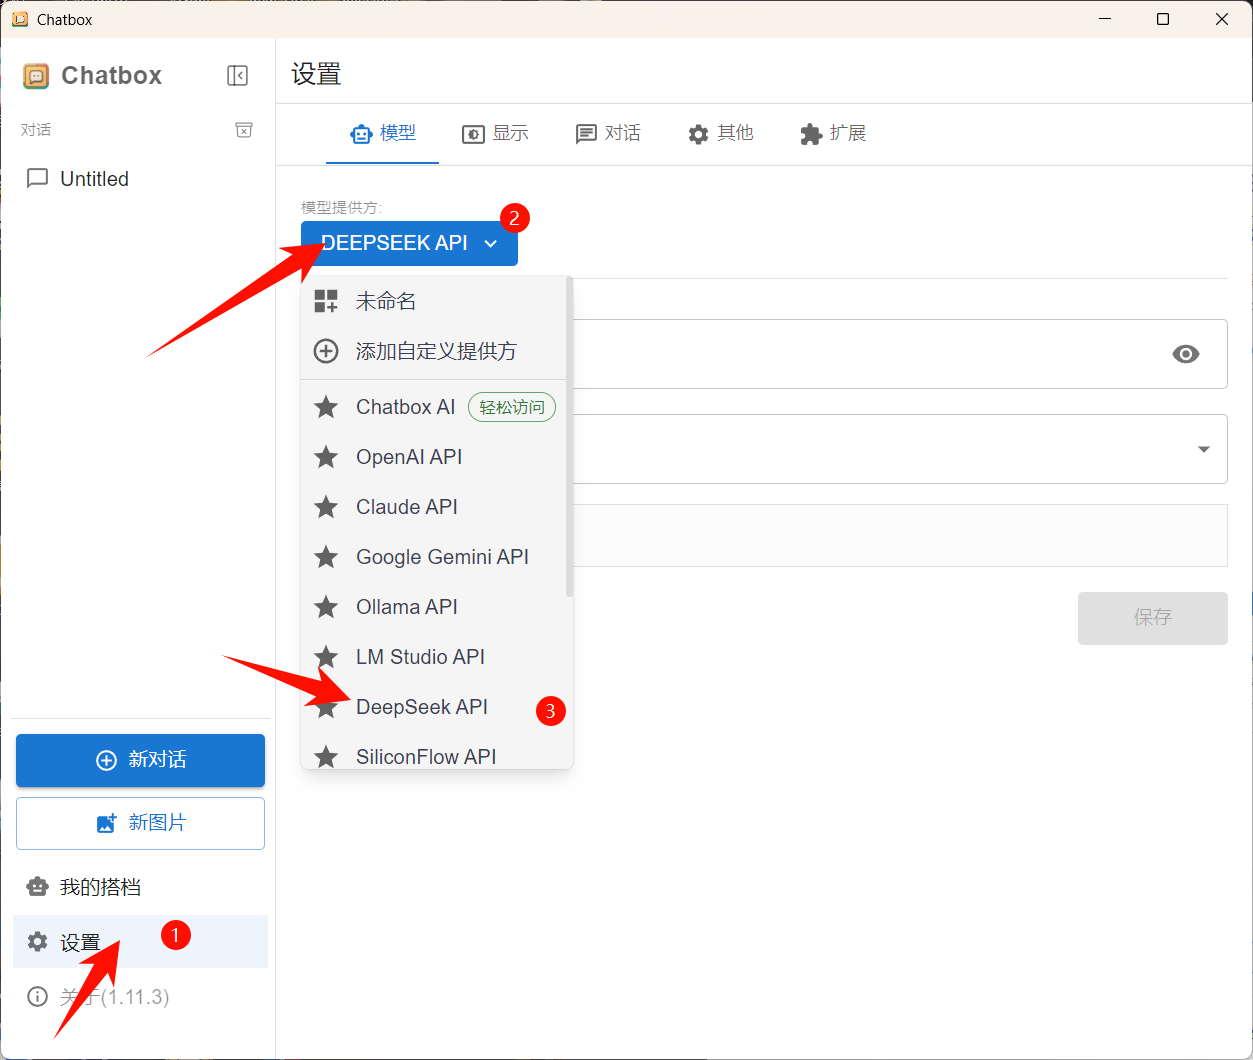Create a new image with 新图片

[x=140, y=823]
